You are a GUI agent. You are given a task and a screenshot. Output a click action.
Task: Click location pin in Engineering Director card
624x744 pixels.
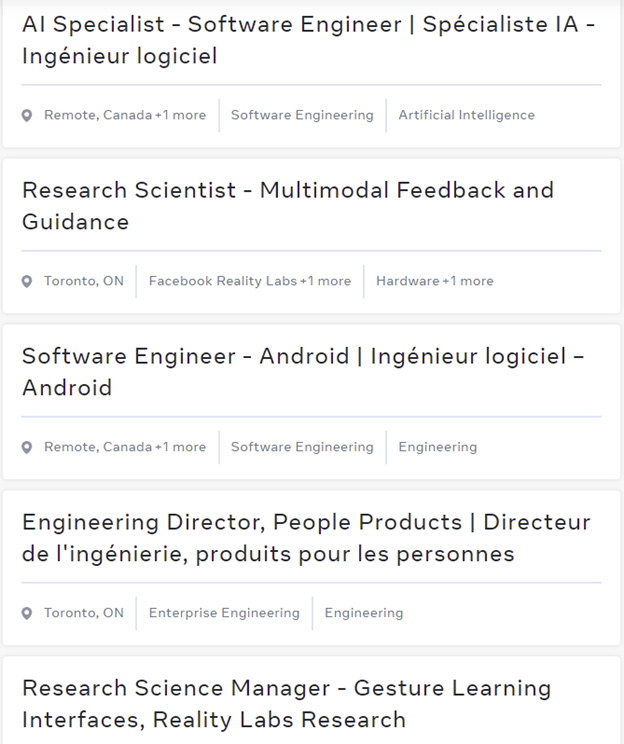pyautogui.click(x=27, y=614)
